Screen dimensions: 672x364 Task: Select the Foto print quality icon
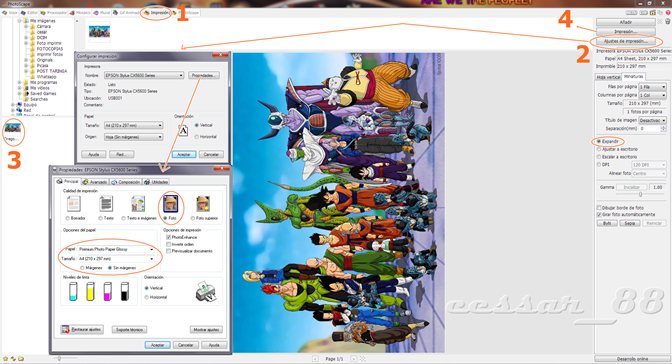pos(171,204)
